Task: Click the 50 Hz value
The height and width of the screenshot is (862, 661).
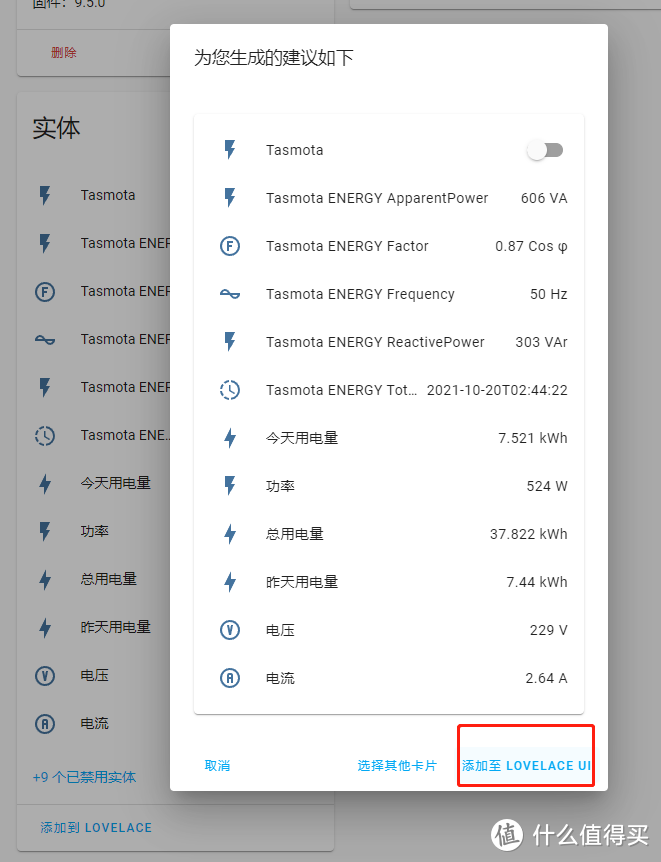Action: 548,294
